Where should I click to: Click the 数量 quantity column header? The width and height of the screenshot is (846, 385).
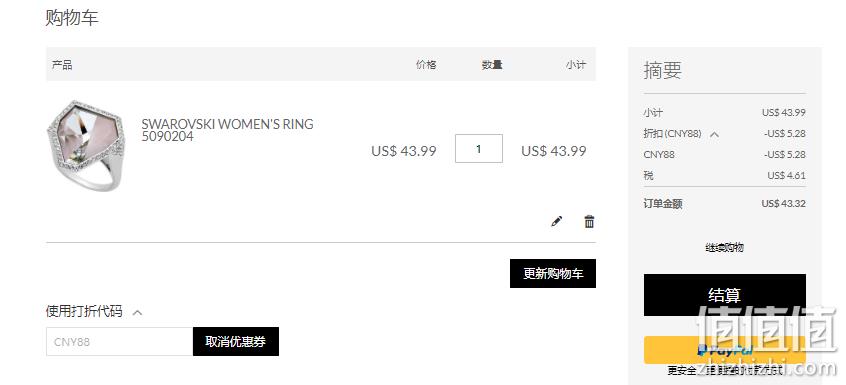pyautogui.click(x=492, y=65)
